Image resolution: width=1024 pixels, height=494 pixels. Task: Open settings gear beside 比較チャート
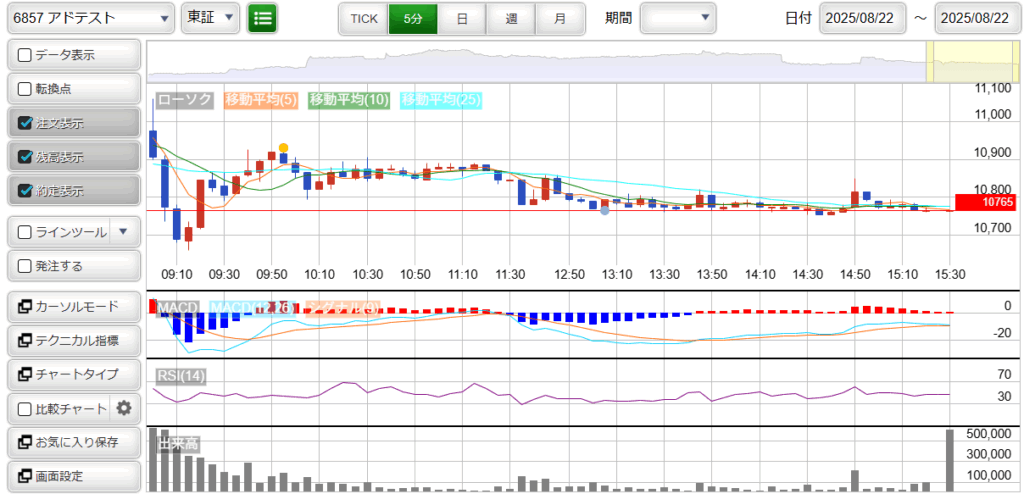tap(124, 409)
